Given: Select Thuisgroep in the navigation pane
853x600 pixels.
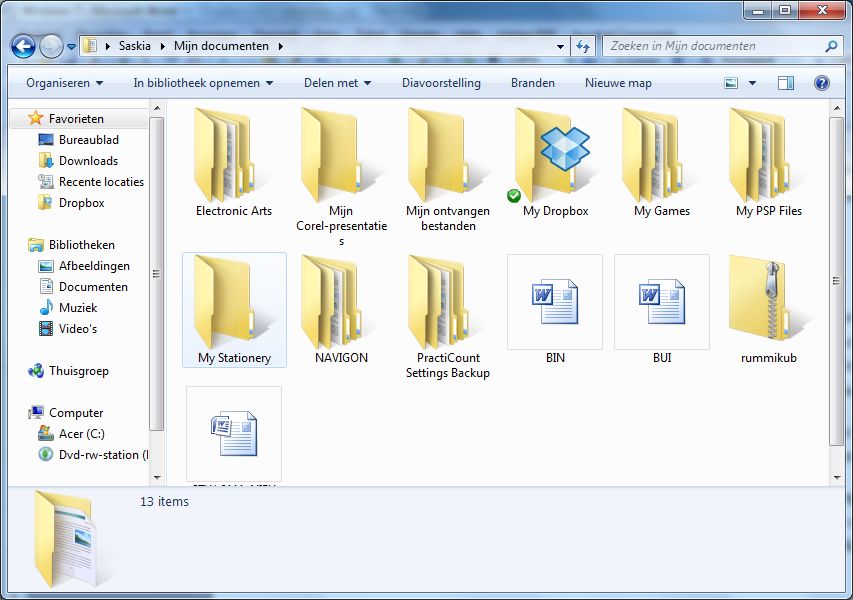Looking at the screenshot, I should (x=69, y=371).
